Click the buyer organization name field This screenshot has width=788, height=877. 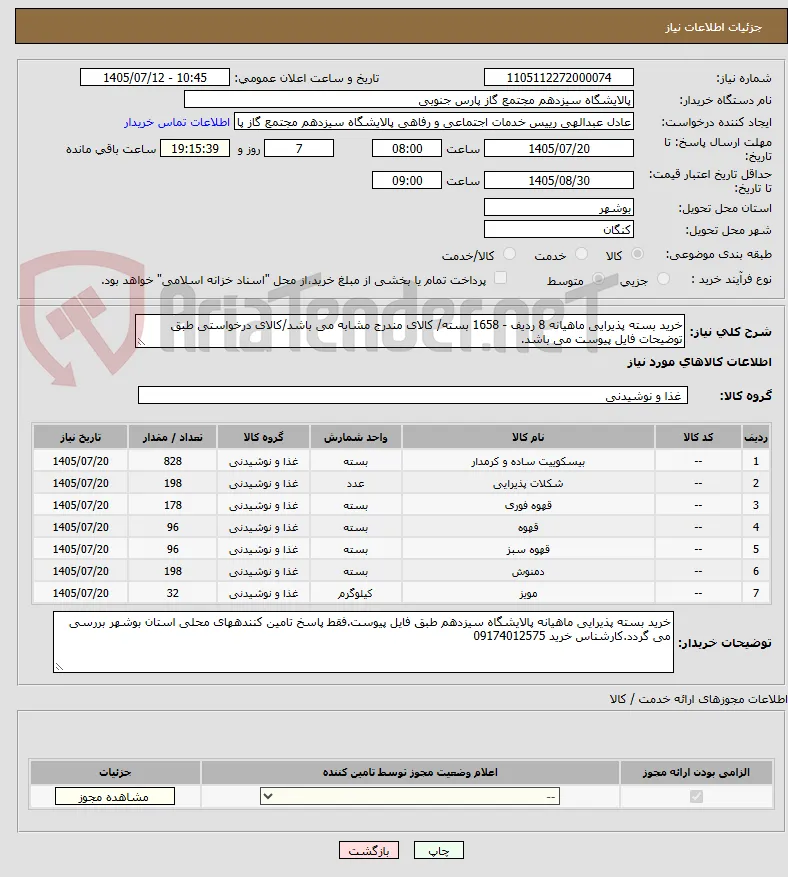409,100
